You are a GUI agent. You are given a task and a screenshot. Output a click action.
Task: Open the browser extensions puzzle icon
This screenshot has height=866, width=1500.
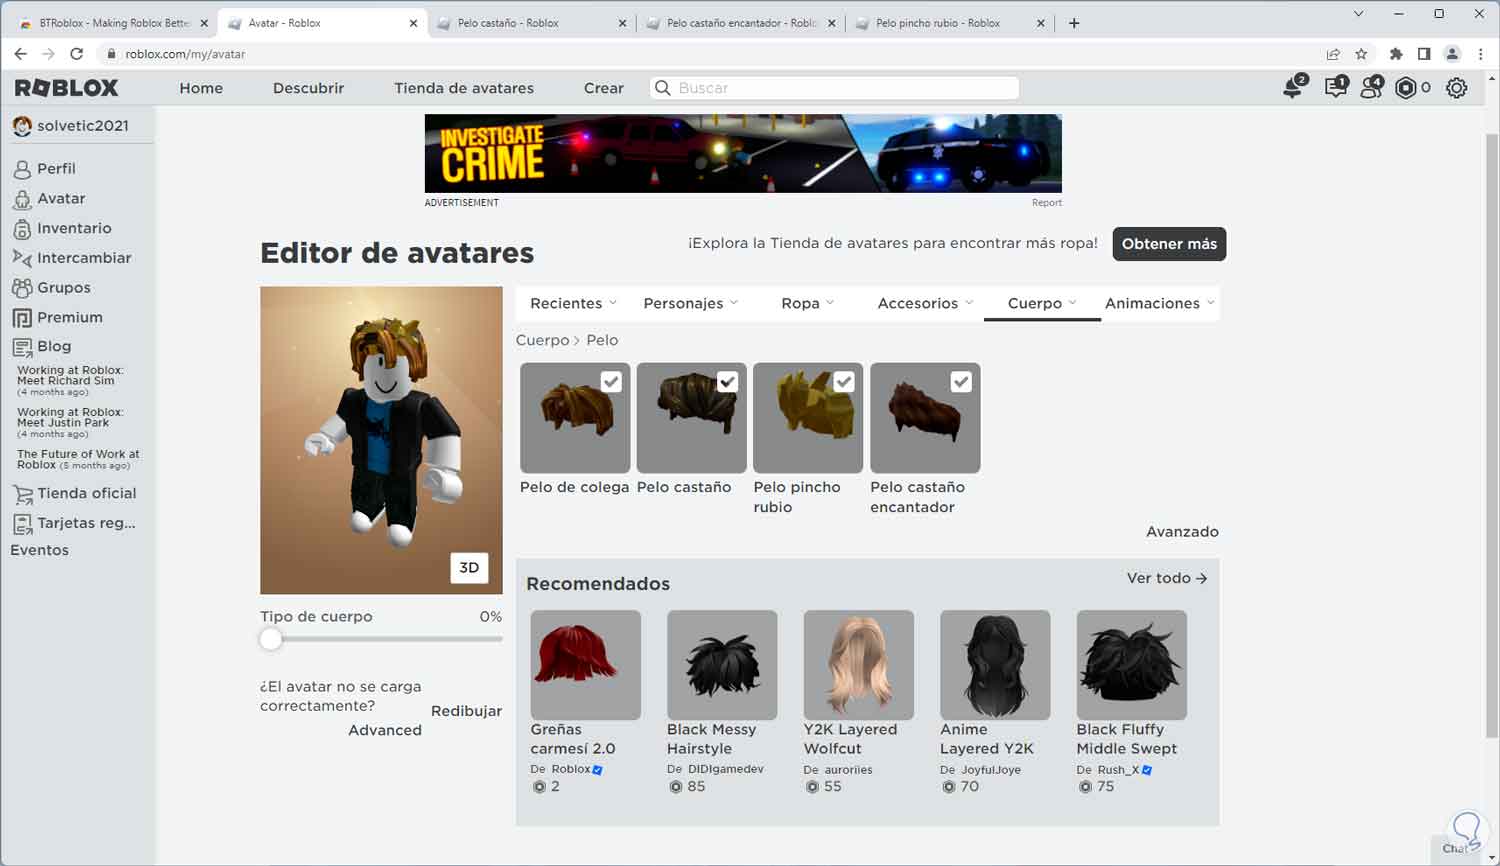(x=1396, y=54)
